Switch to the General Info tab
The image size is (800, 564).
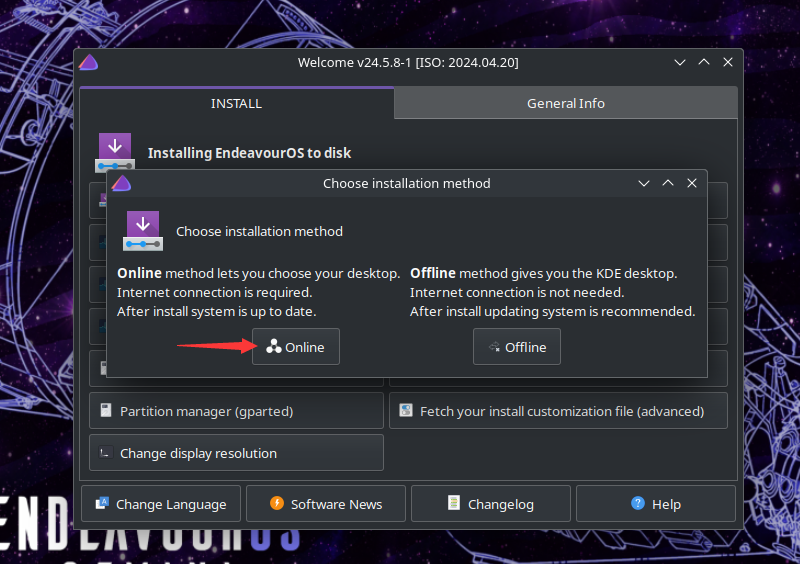pos(565,103)
